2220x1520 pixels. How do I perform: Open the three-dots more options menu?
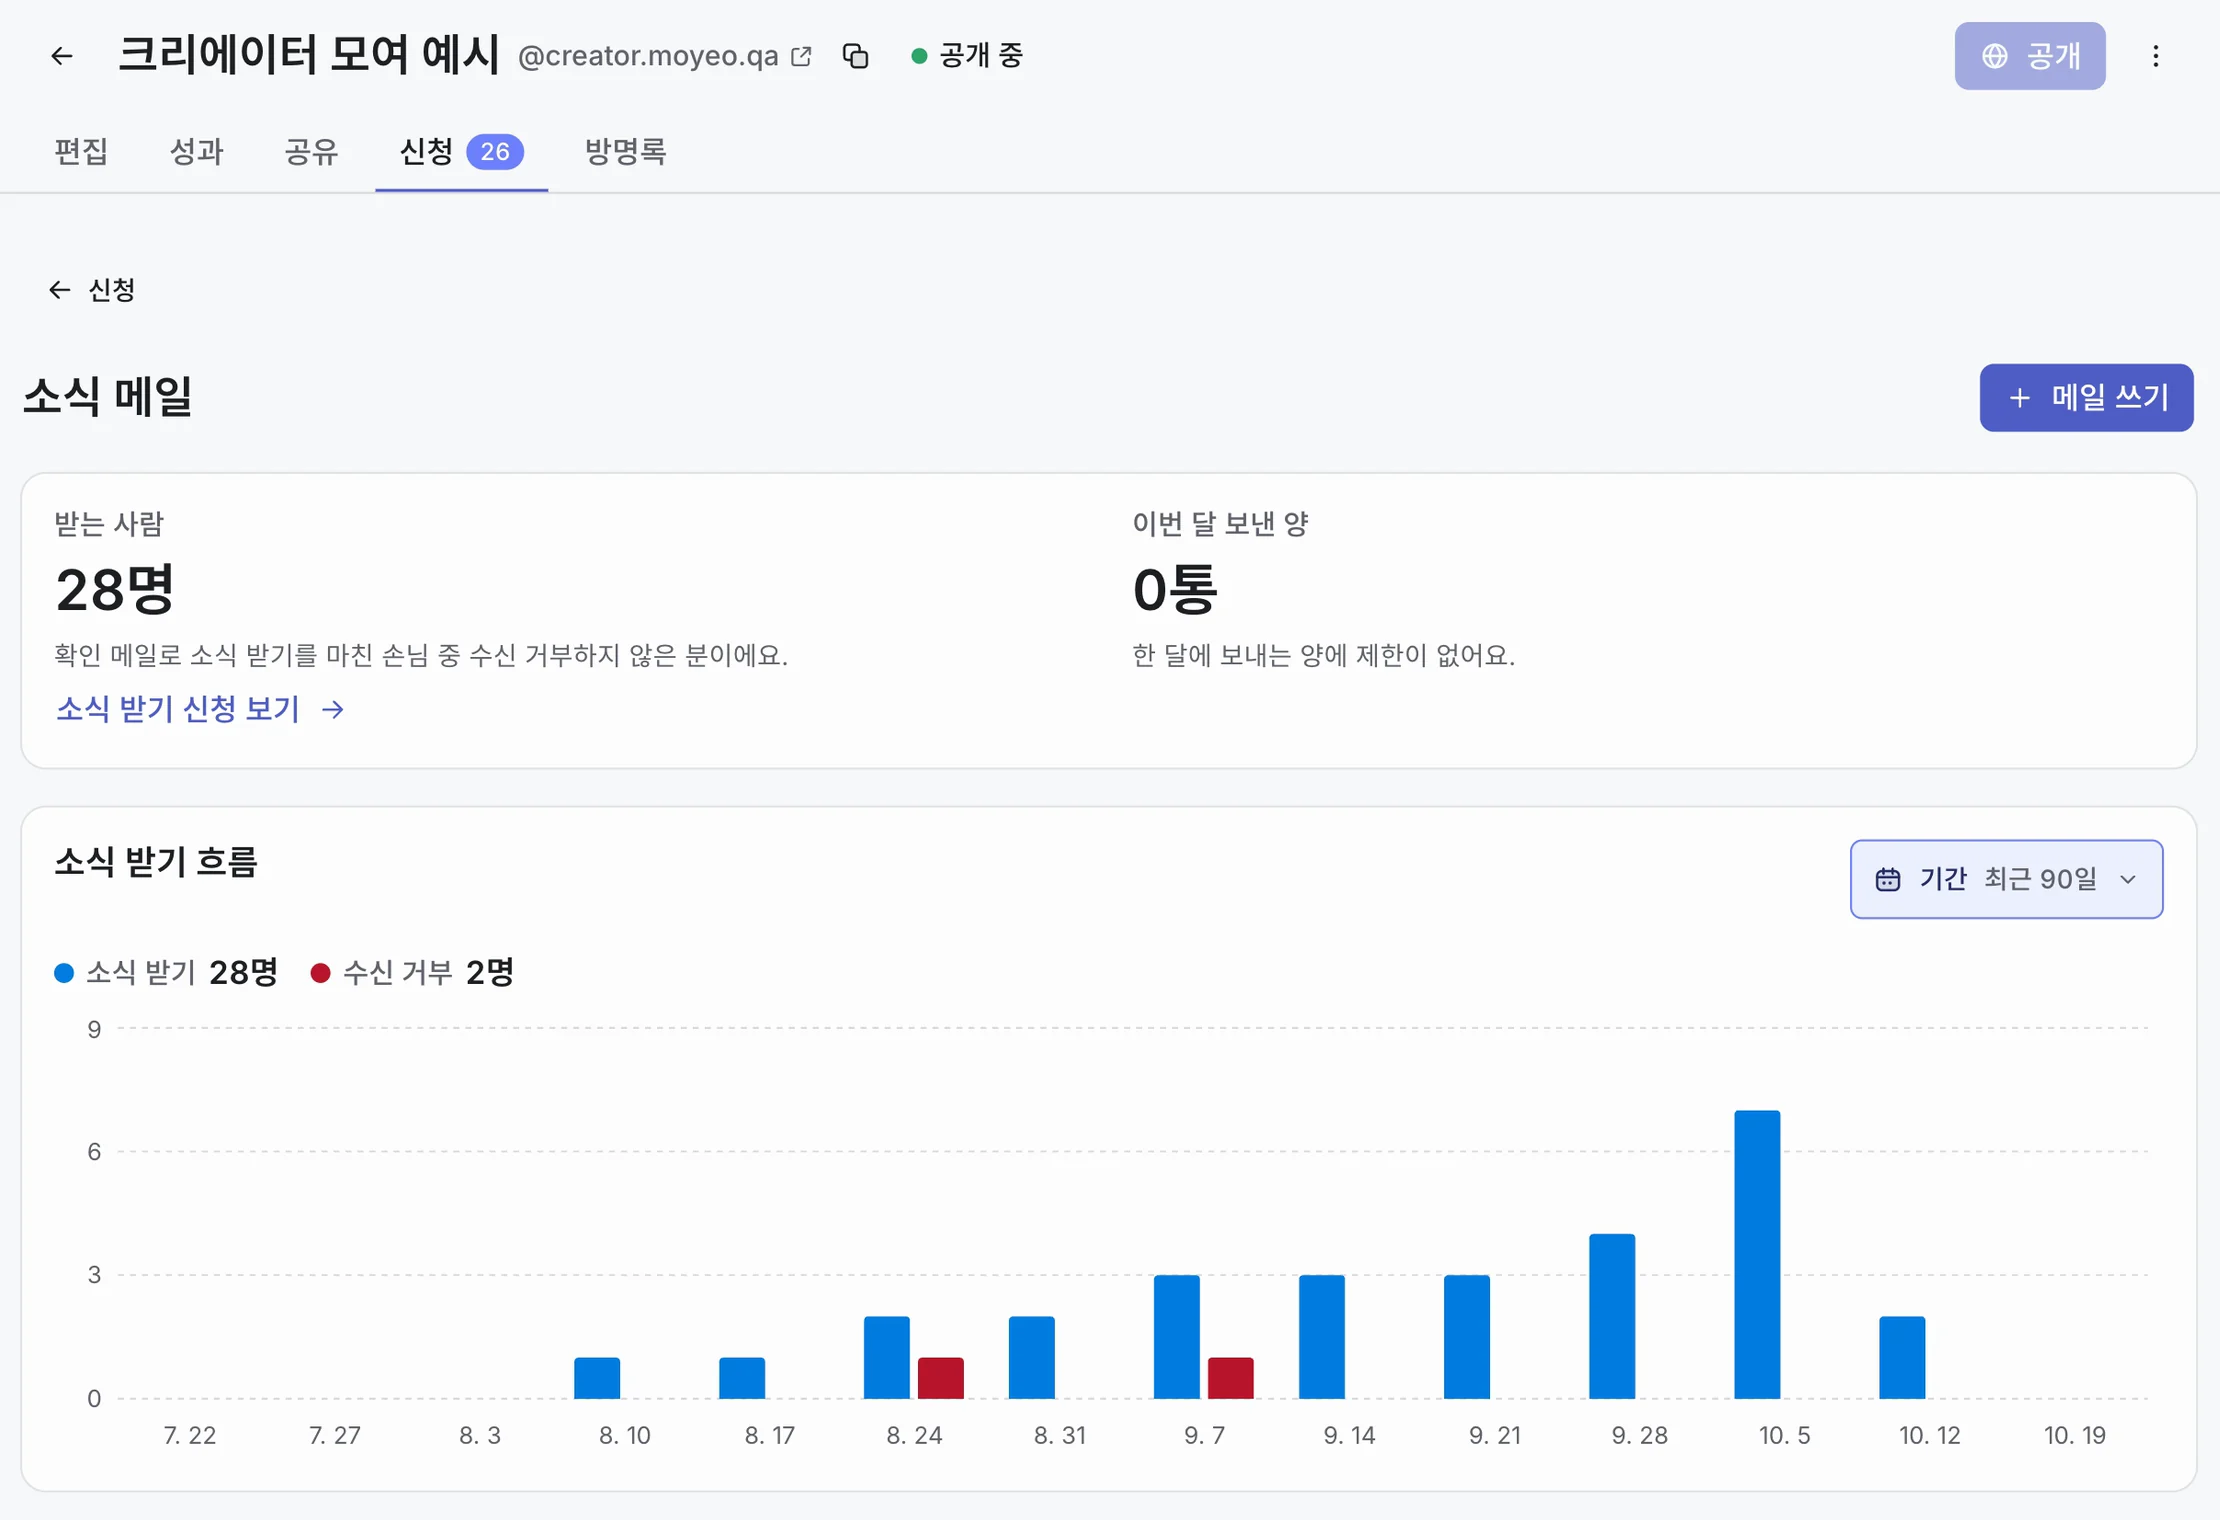[2155, 56]
